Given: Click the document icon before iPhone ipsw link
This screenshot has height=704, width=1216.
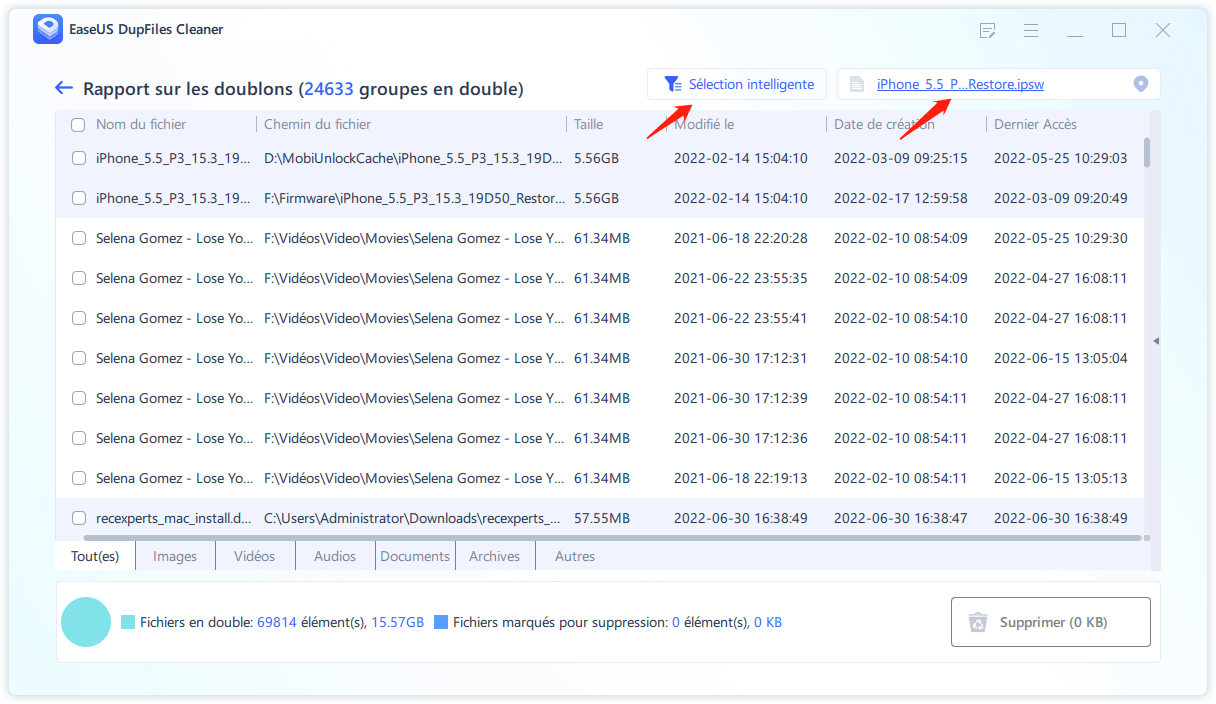Looking at the screenshot, I should click(x=856, y=84).
